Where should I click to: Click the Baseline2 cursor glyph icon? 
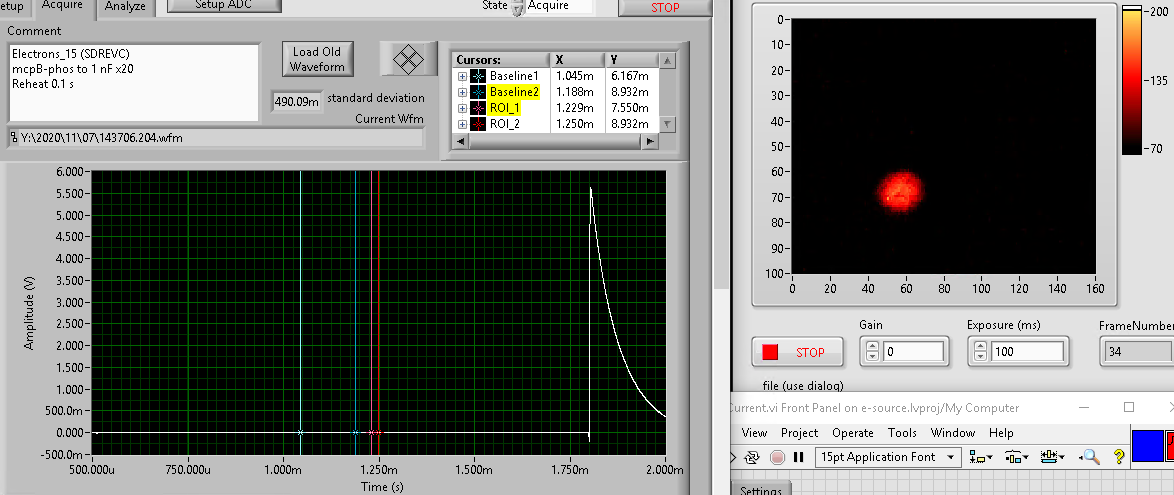pyautogui.click(x=478, y=92)
